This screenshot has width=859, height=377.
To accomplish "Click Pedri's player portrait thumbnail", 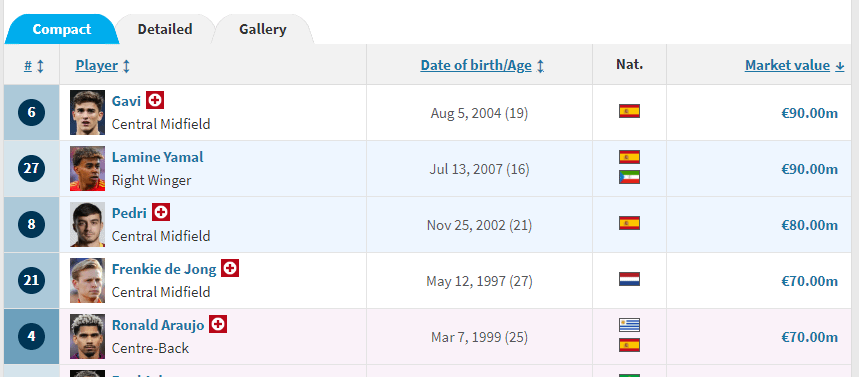I will click(88, 225).
